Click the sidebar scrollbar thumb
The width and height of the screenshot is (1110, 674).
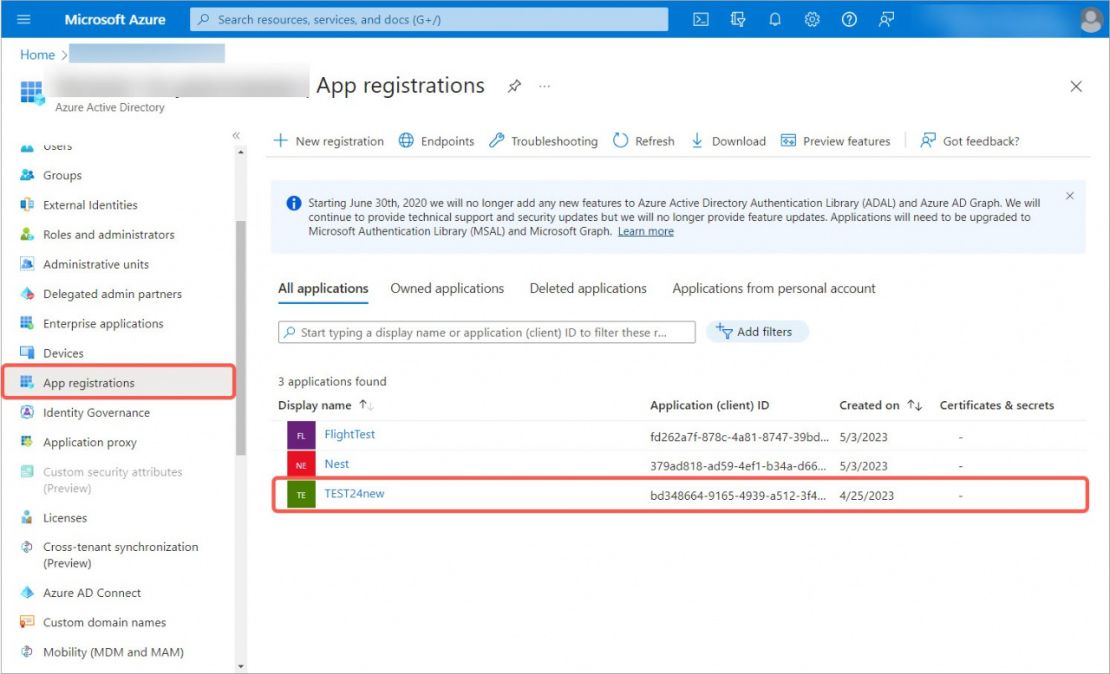241,338
